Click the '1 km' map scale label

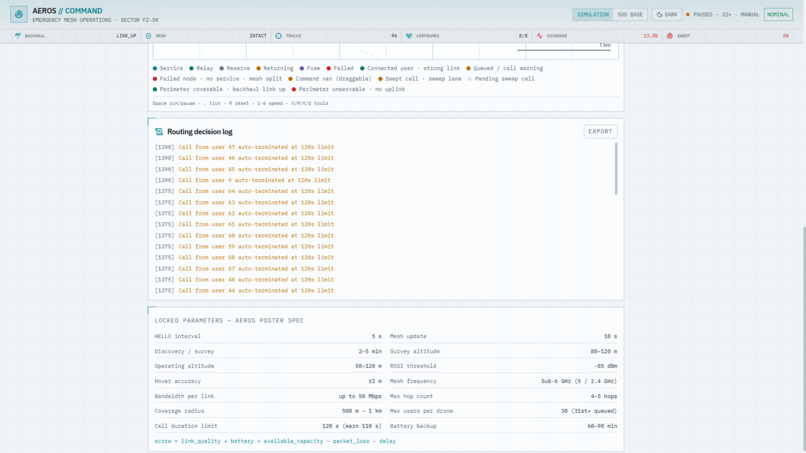[x=604, y=45]
